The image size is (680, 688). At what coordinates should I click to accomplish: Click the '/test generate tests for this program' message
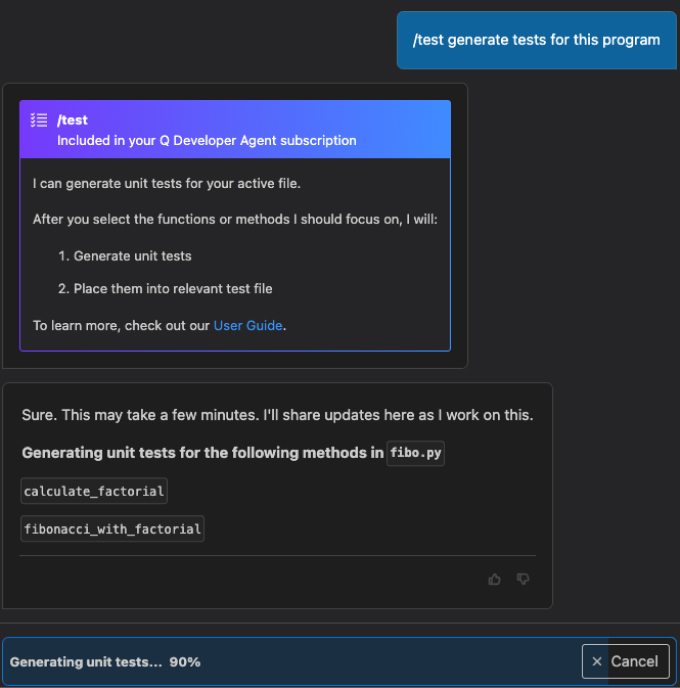[537, 40]
